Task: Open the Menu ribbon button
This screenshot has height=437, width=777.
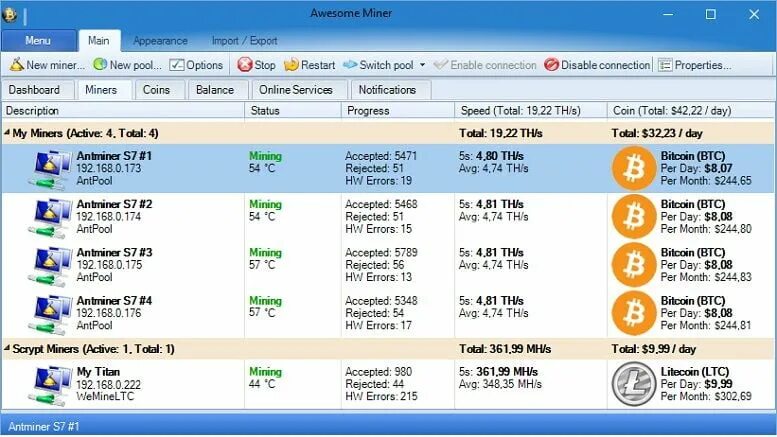Action: click(x=38, y=41)
